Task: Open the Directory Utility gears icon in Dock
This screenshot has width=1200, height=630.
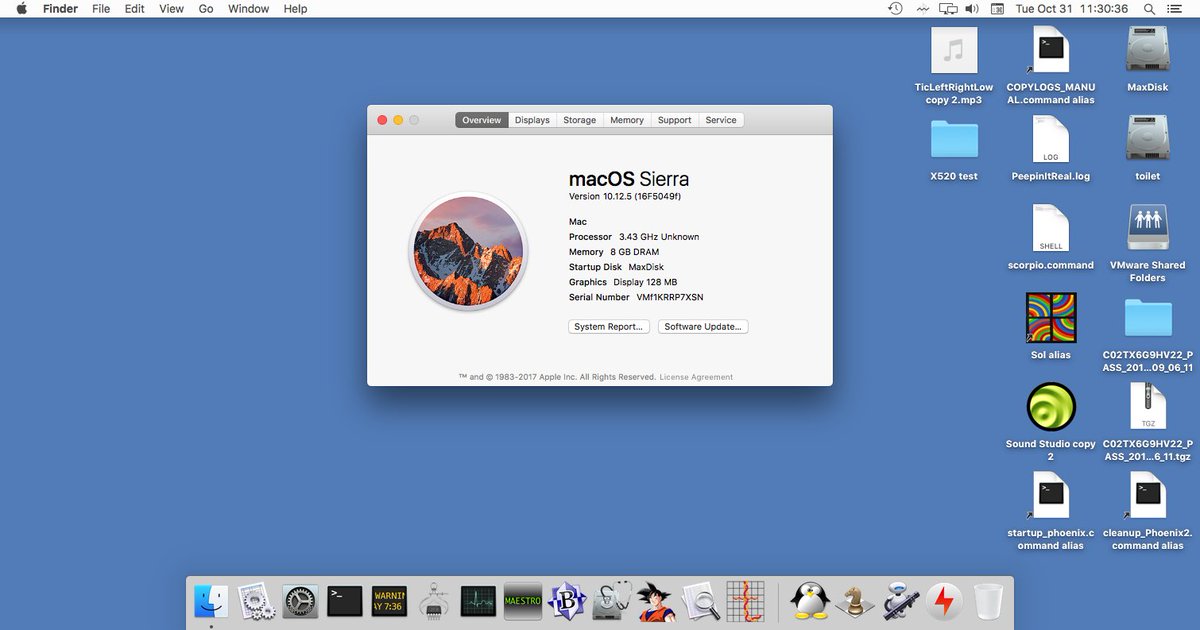Action: [255, 601]
